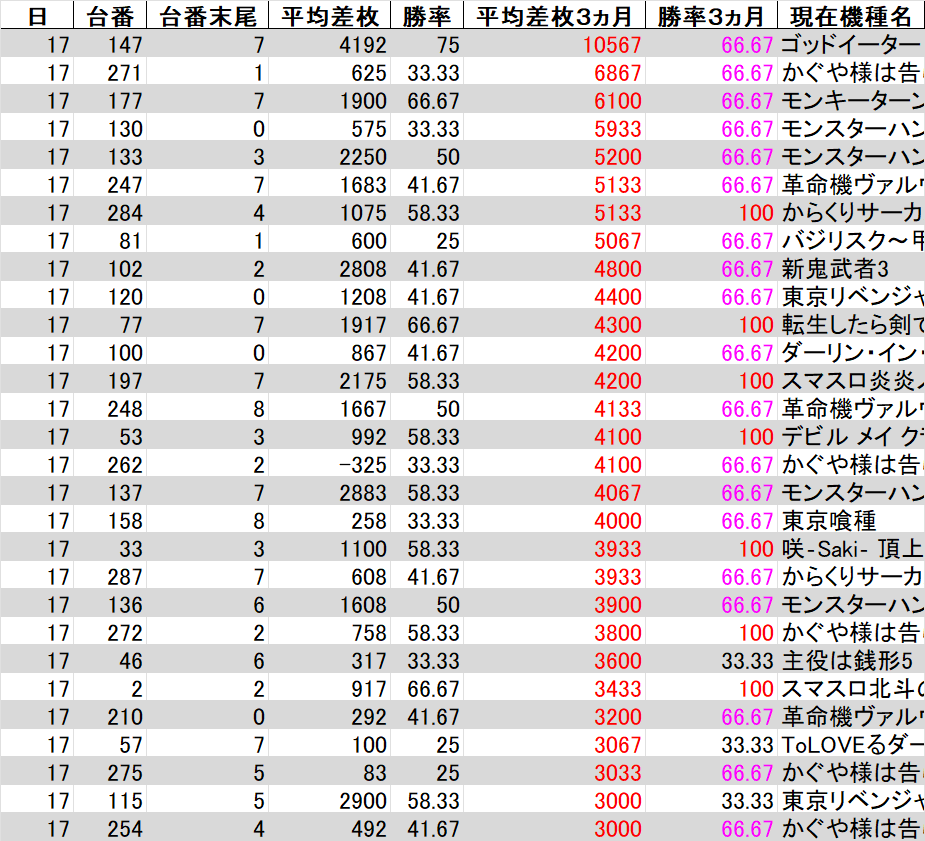Select the 転生したら剣 machine name cell
Viewport: 925px width, 841px height.
tap(851, 325)
